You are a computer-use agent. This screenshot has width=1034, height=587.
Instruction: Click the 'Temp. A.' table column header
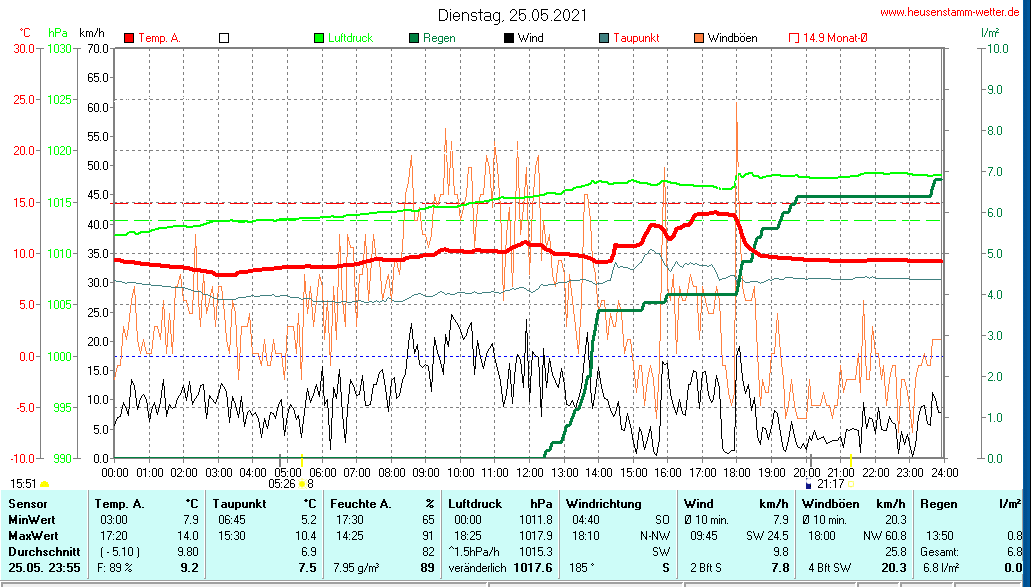pyautogui.click(x=119, y=504)
